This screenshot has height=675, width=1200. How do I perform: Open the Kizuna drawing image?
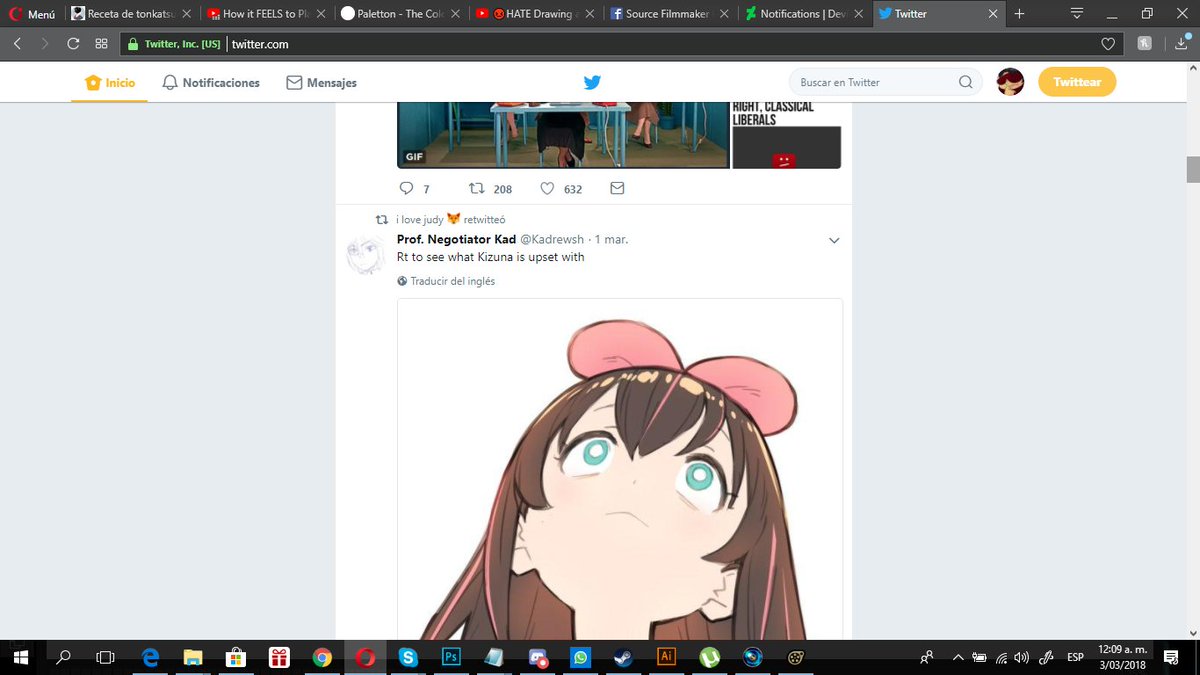(620, 469)
